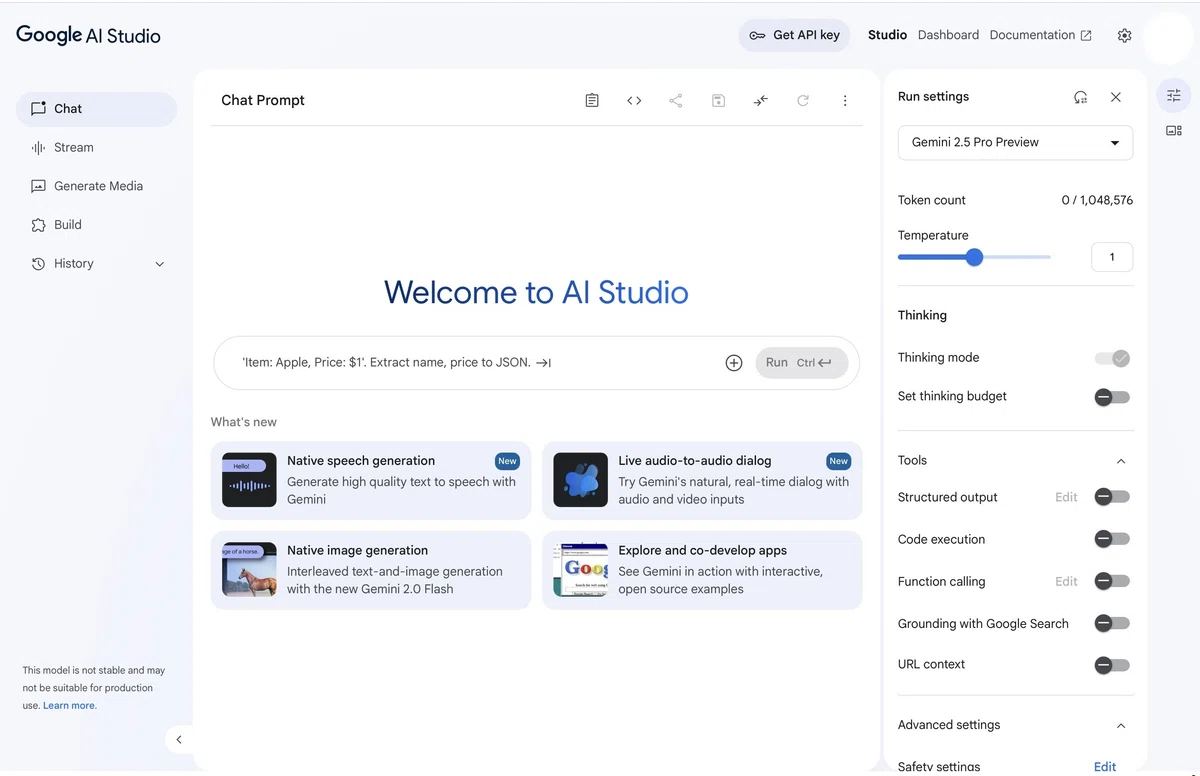Select Build in the sidebar
Image resolution: width=1200 pixels, height=776 pixels.
point(96,225)
